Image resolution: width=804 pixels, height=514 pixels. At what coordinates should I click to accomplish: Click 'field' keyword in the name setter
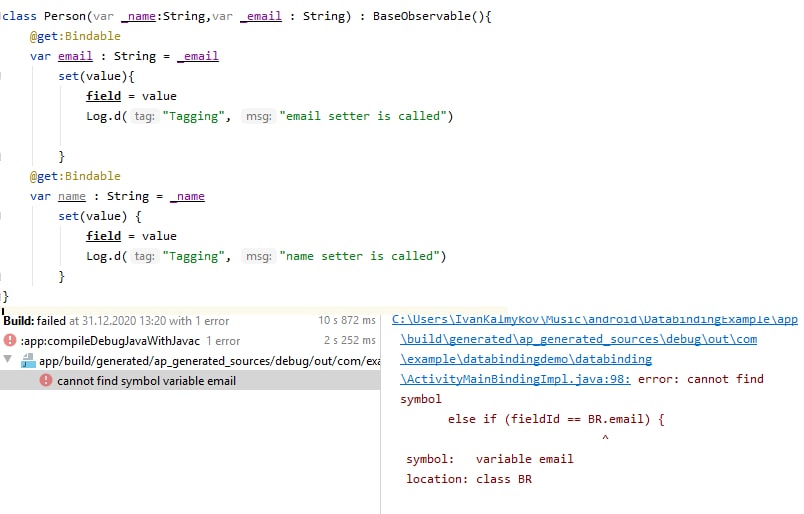[x=104, y=236]
